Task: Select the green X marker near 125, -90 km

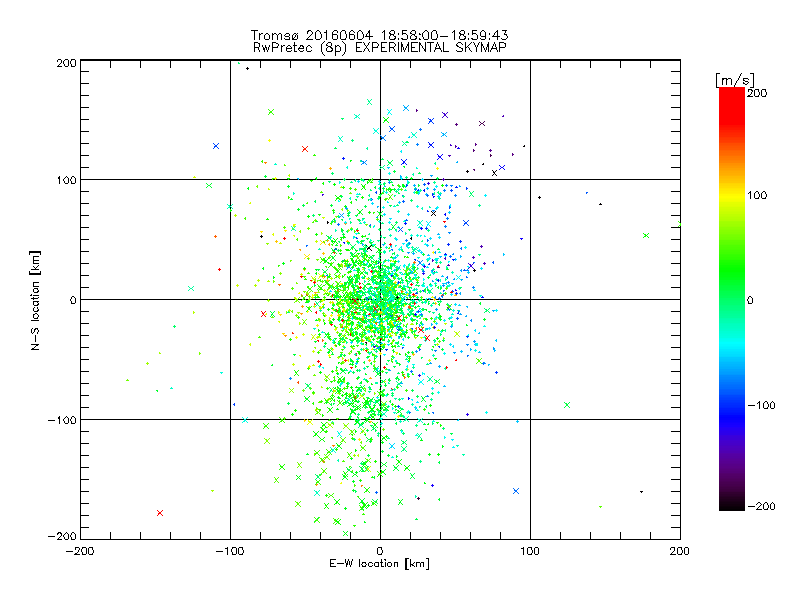Action: (567, 405)
